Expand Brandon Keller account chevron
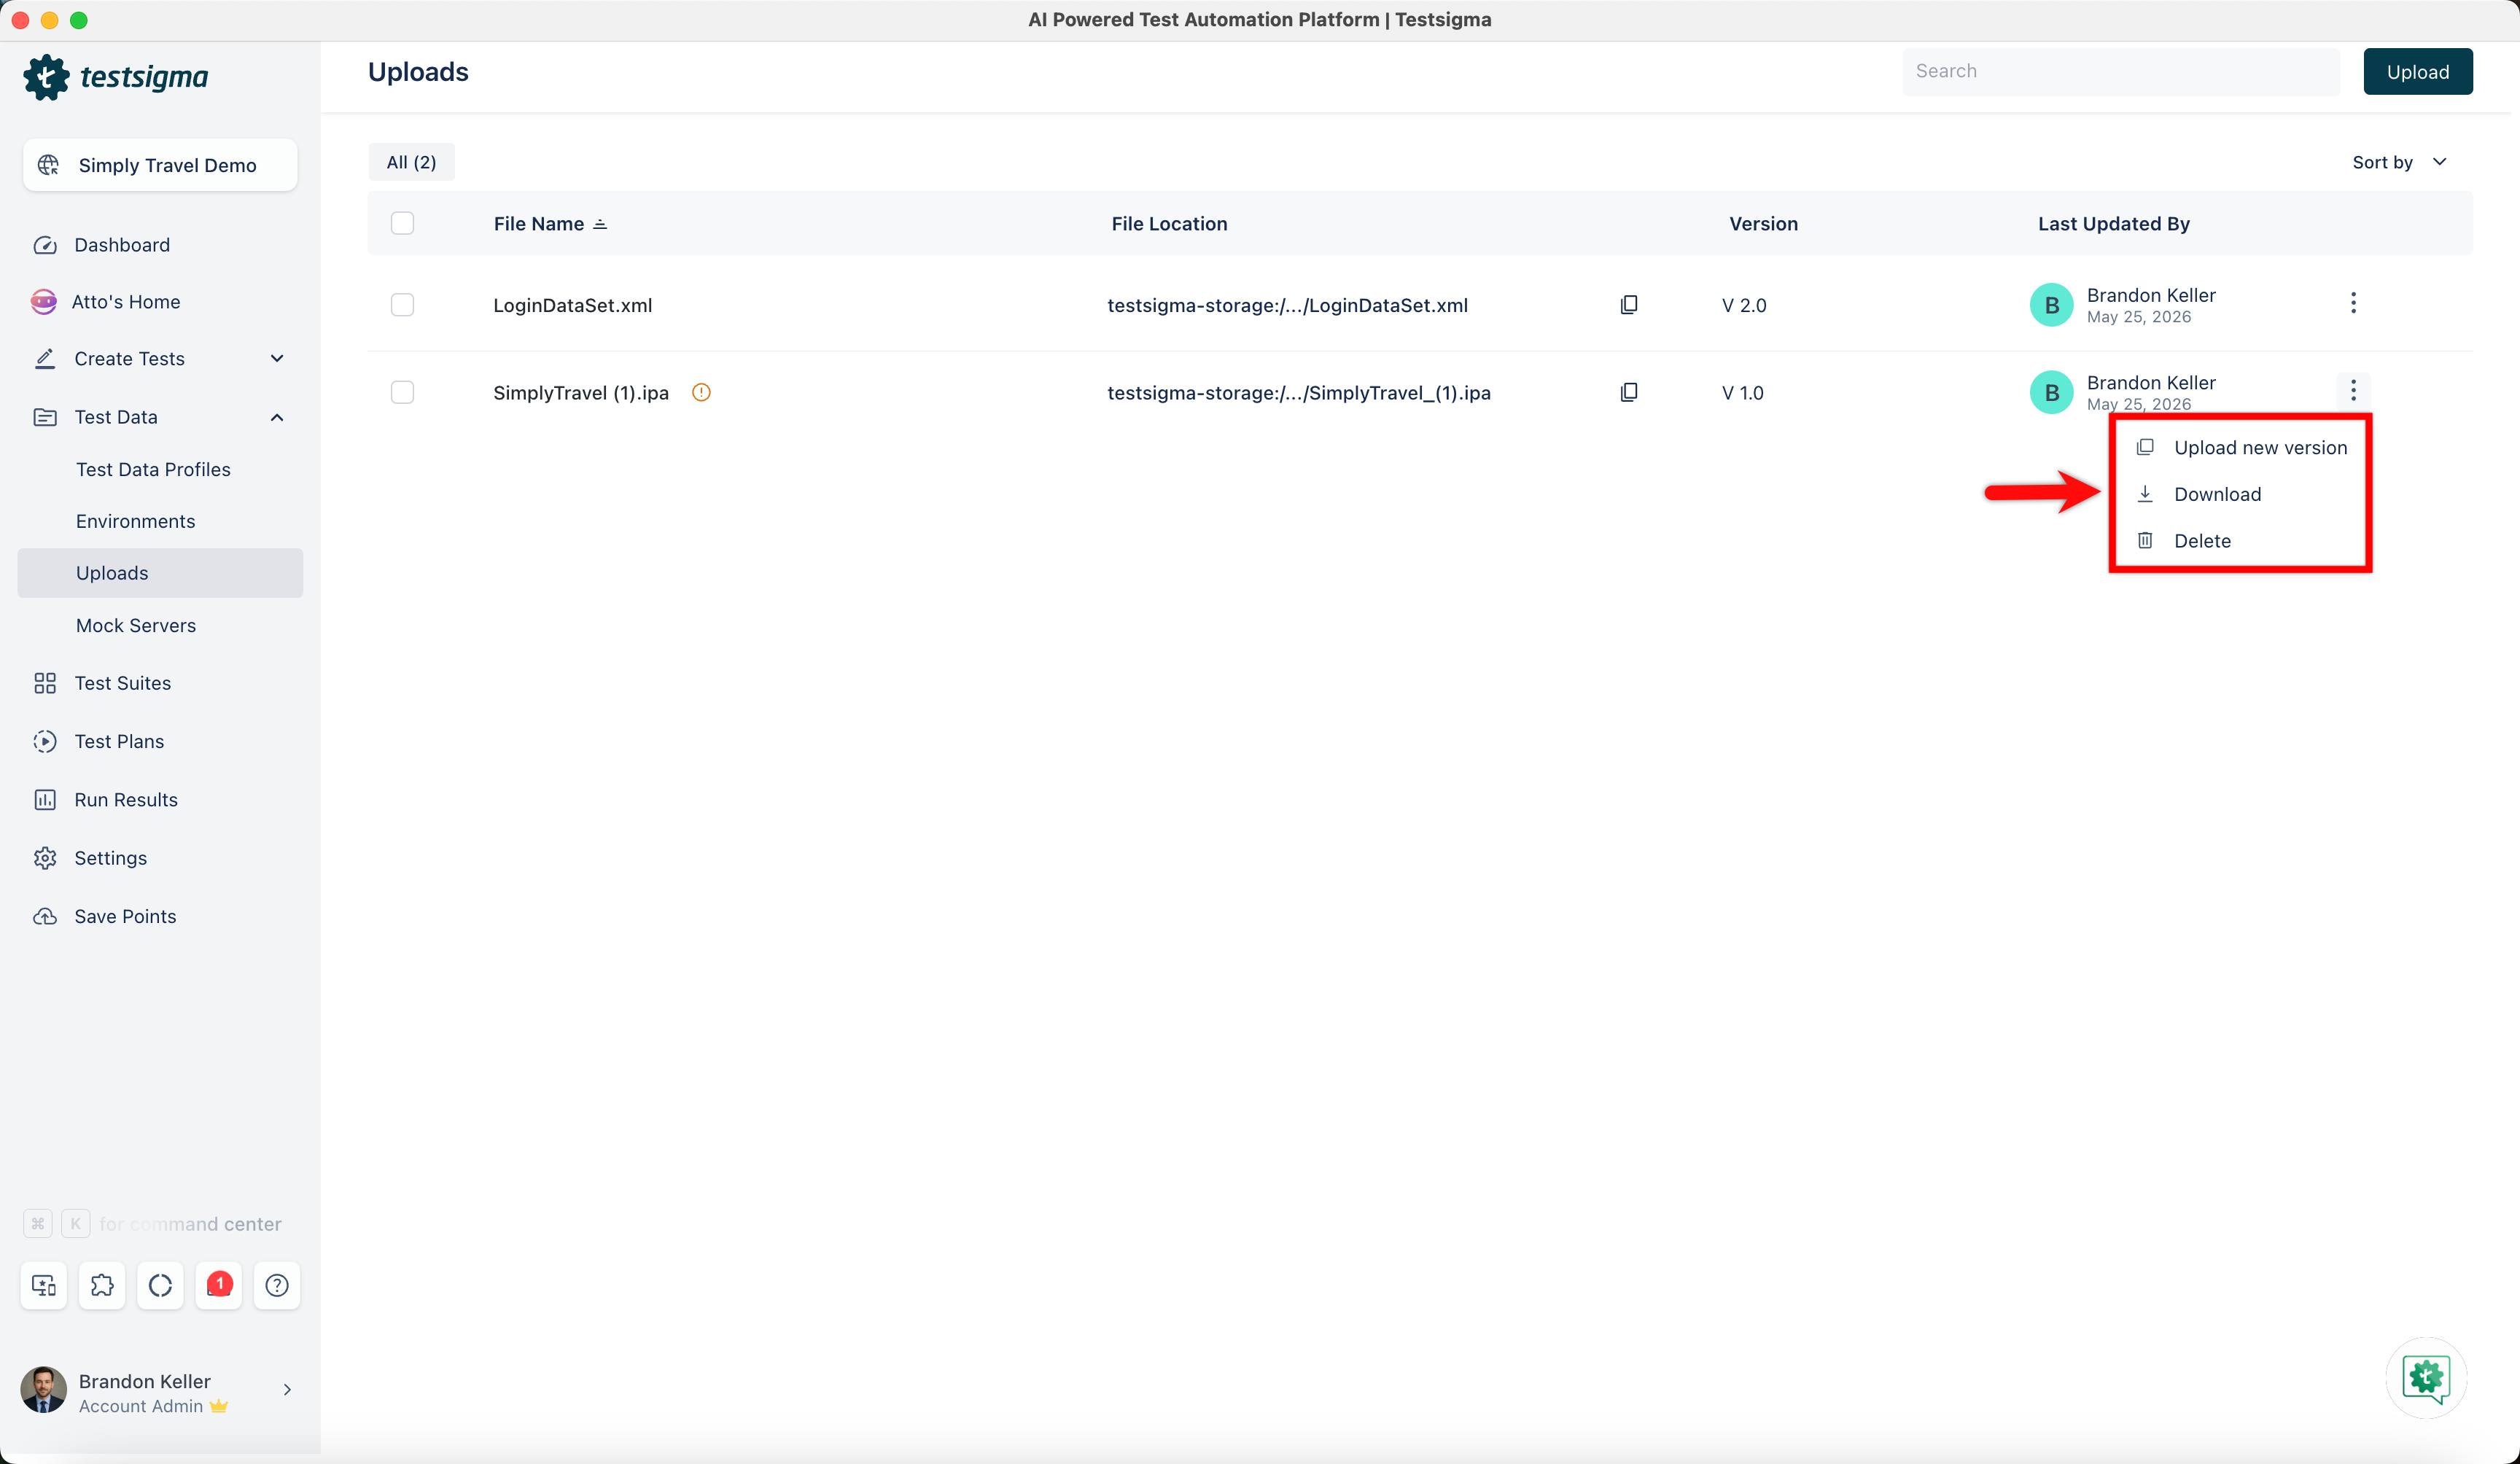Screen dimensions: 2520x1464 [x=287, y=1390]
